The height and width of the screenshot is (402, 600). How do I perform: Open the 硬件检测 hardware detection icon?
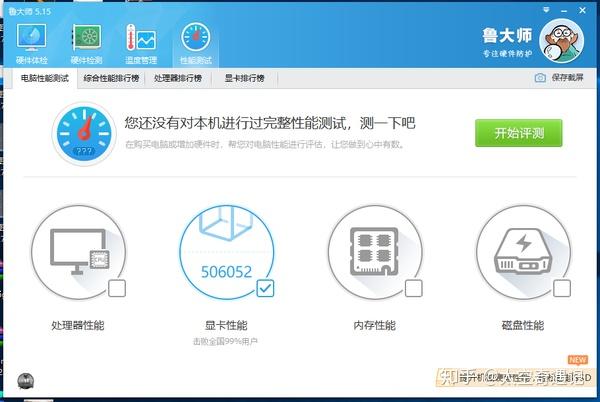point(86,44)
